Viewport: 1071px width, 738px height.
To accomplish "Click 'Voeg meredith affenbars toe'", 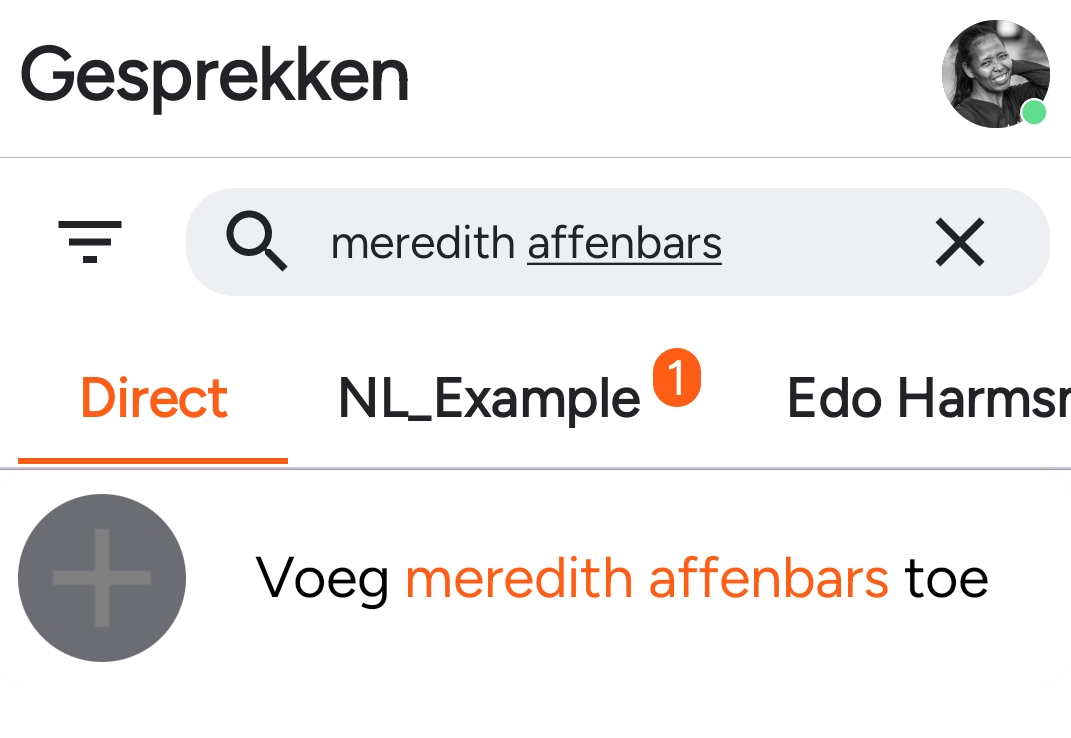I will (622, 578).
